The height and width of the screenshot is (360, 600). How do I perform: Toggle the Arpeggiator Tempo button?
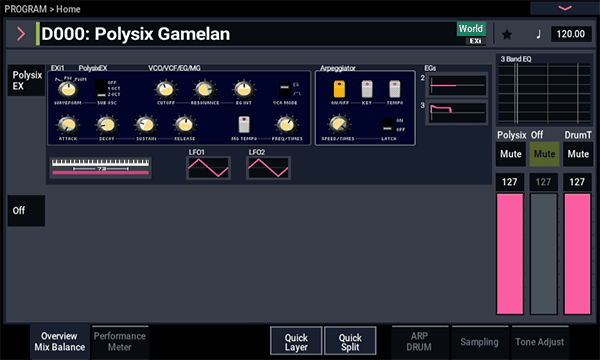395,89
